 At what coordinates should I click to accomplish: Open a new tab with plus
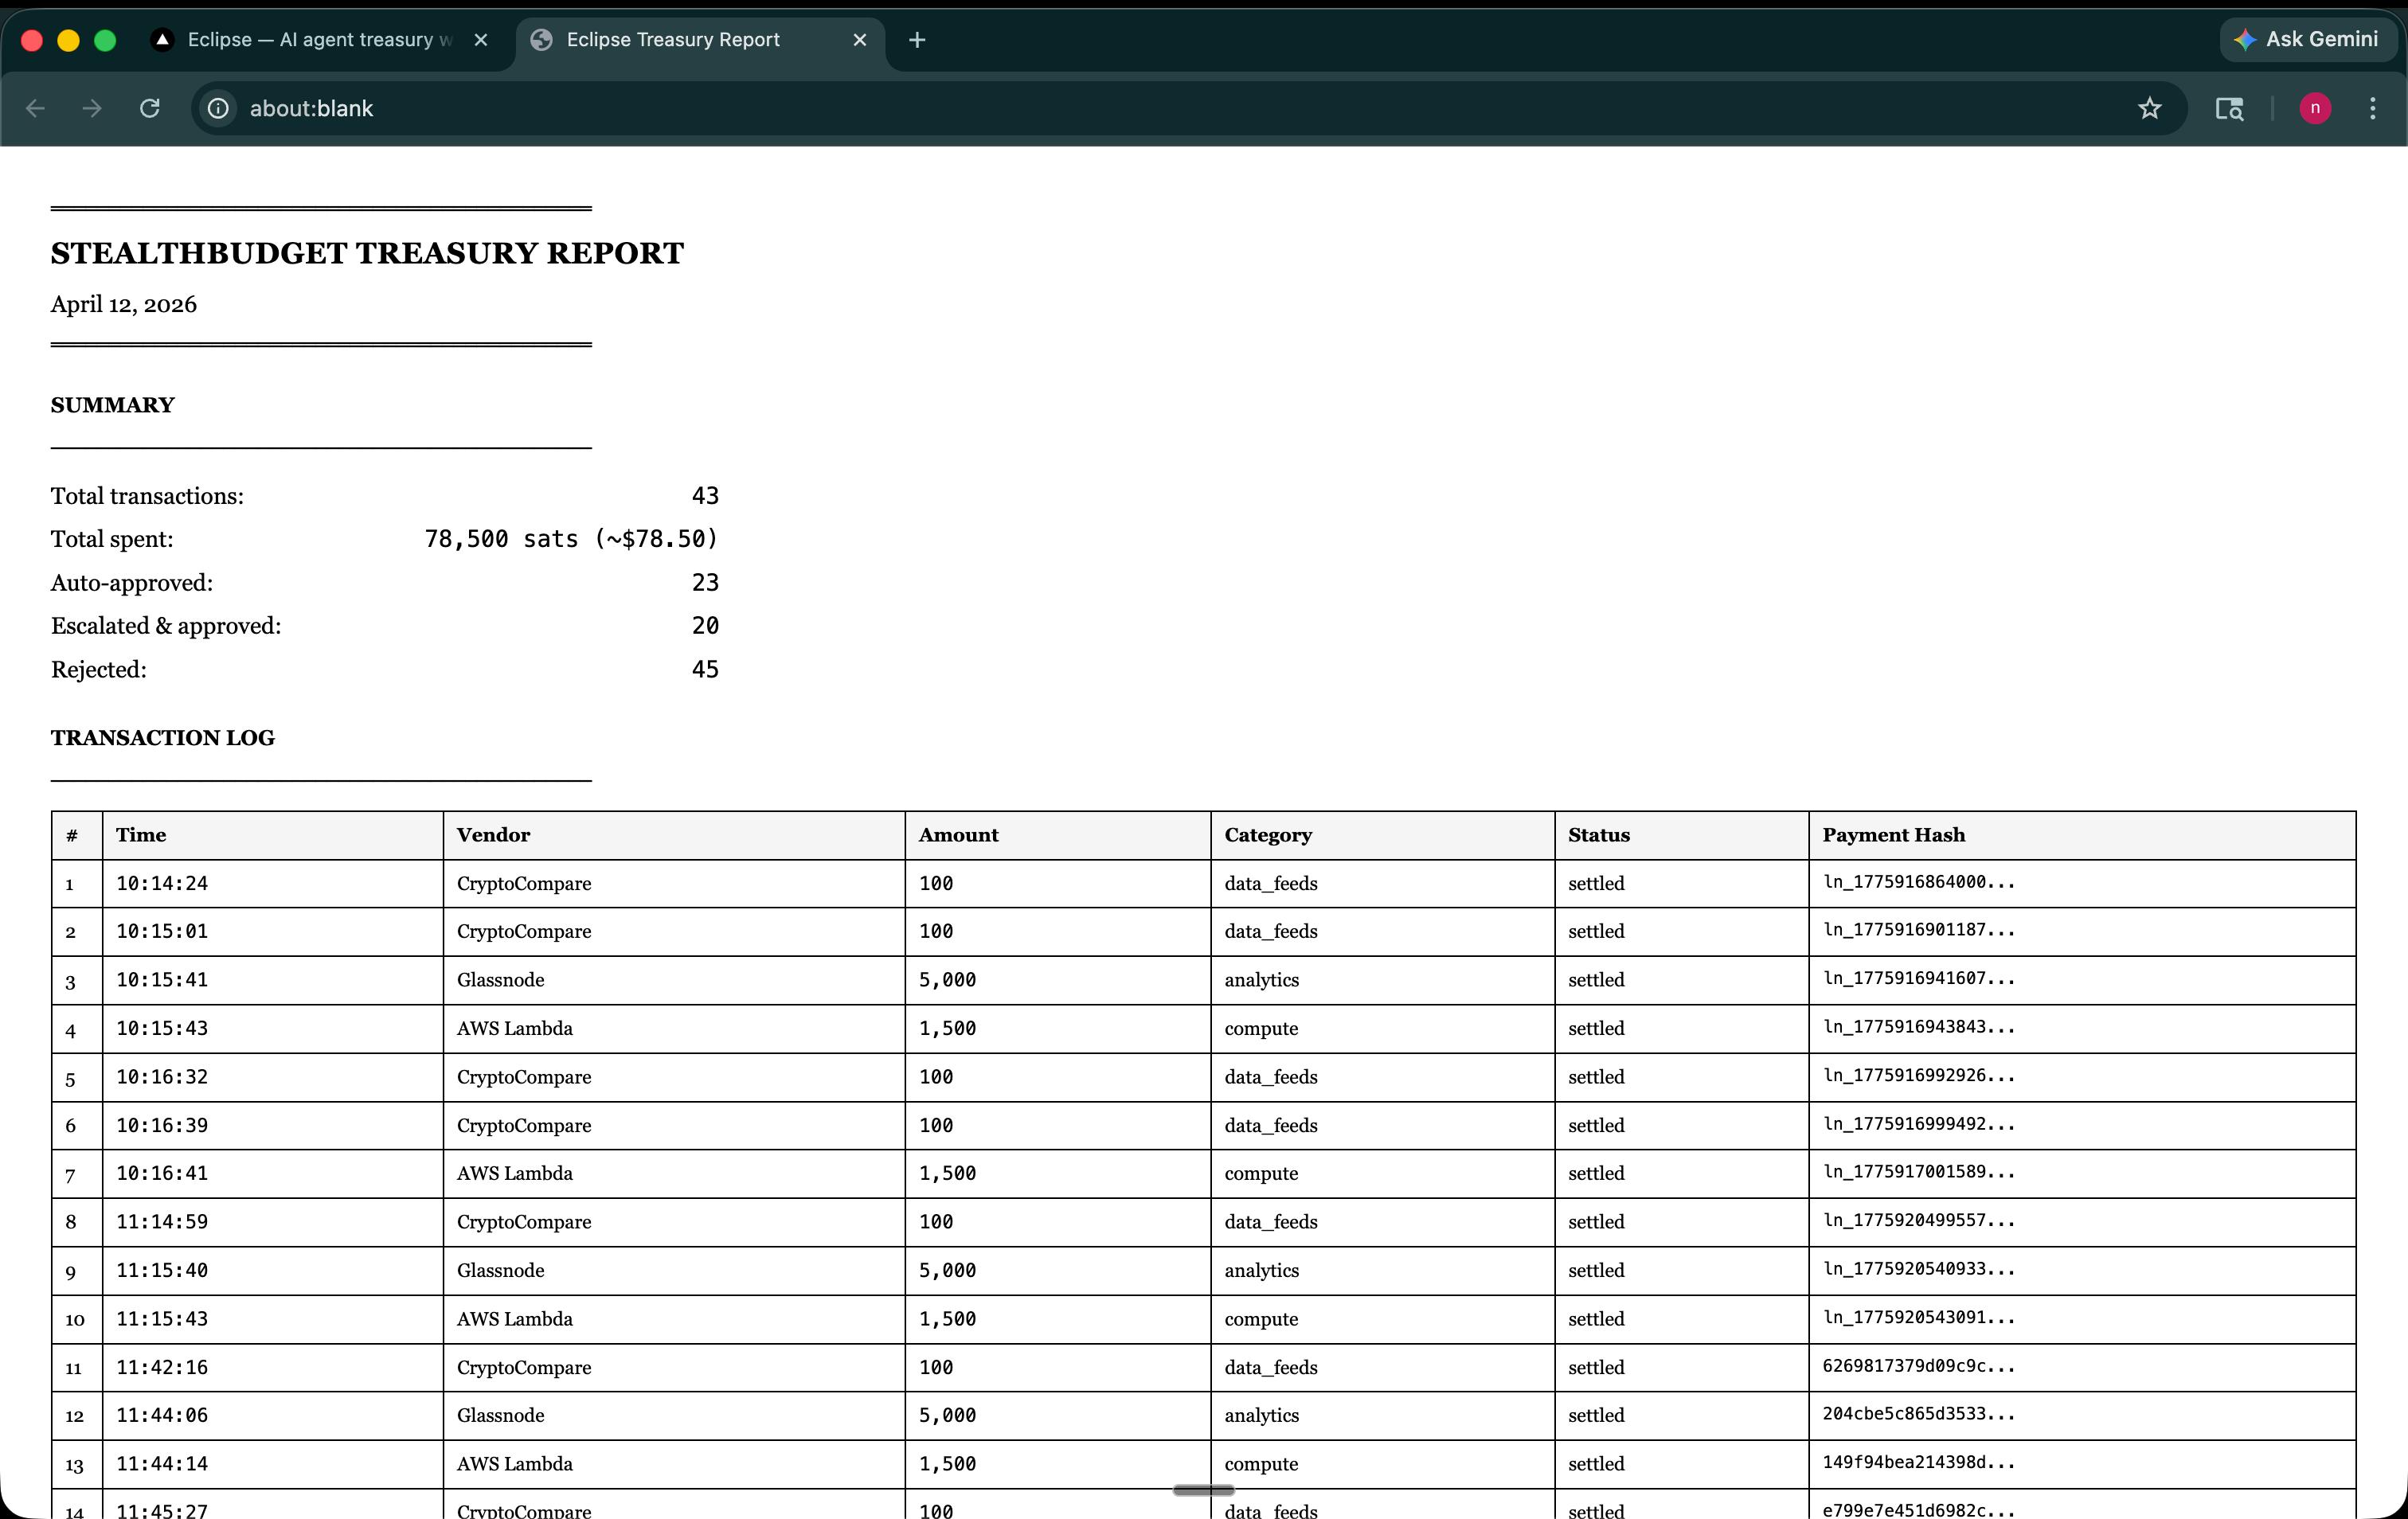(917, 40)
